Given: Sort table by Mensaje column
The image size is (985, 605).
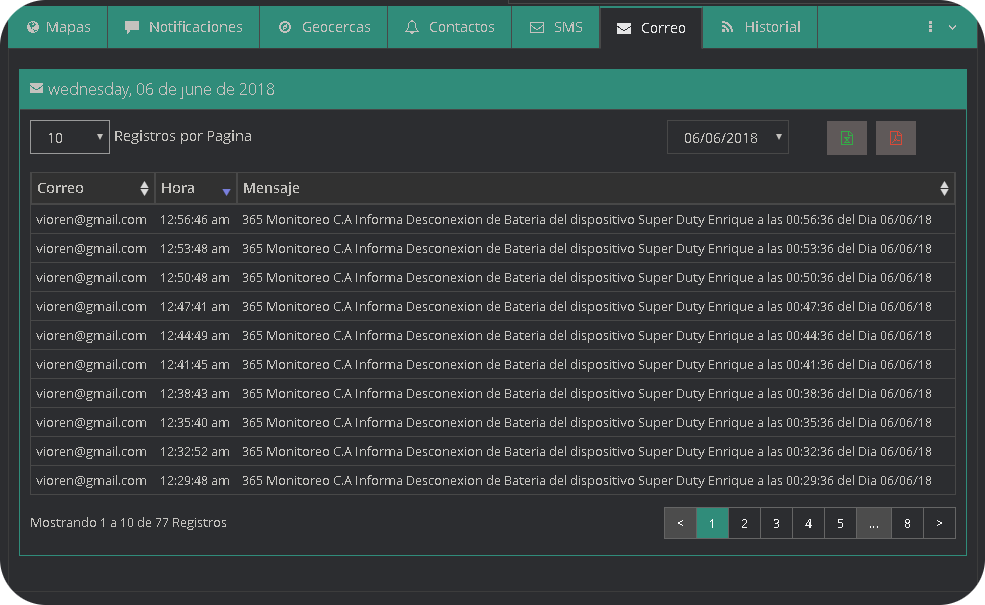Looking at the screenshot, I should point(595,188).
